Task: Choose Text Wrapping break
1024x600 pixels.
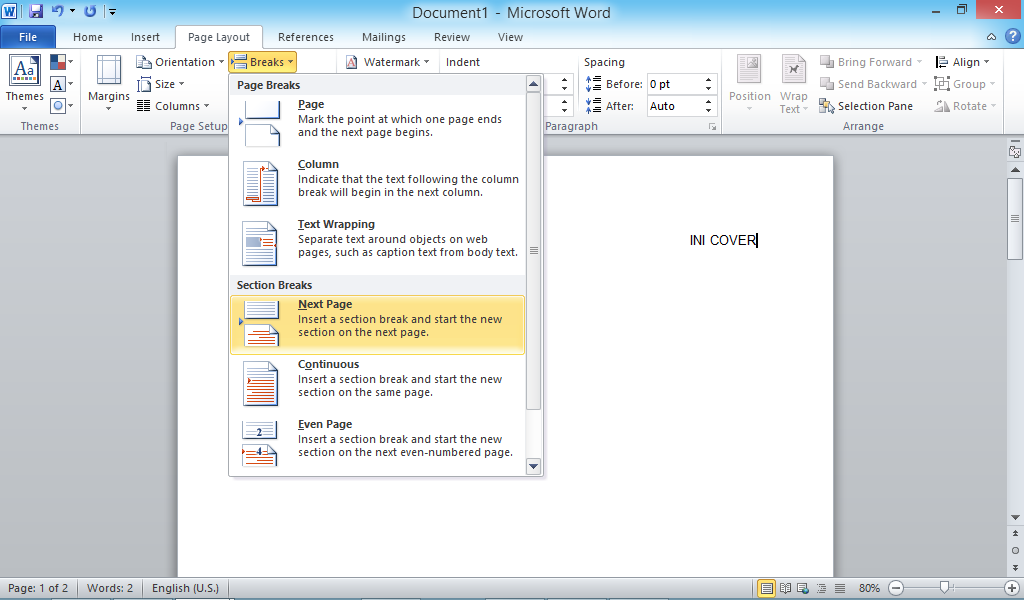Action: (x=377, y=244)
